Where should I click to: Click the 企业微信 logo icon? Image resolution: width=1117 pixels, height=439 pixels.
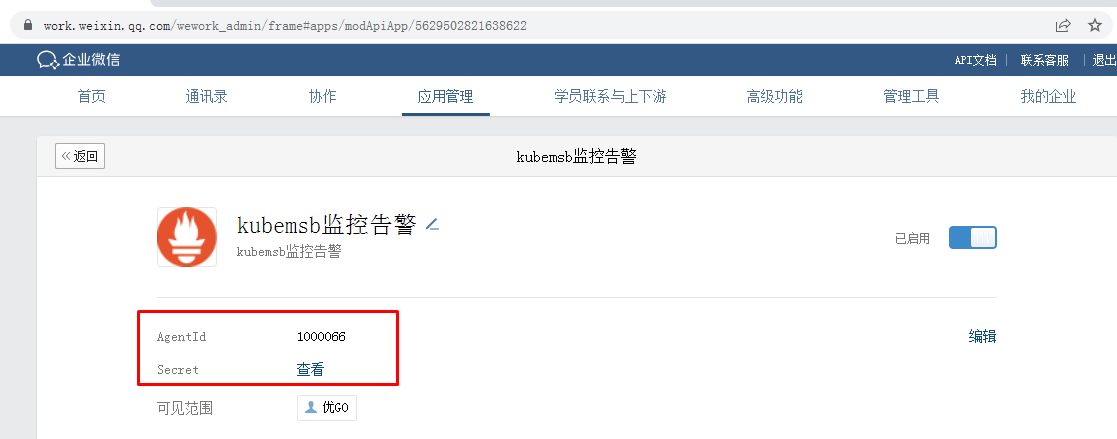point(48,60)
